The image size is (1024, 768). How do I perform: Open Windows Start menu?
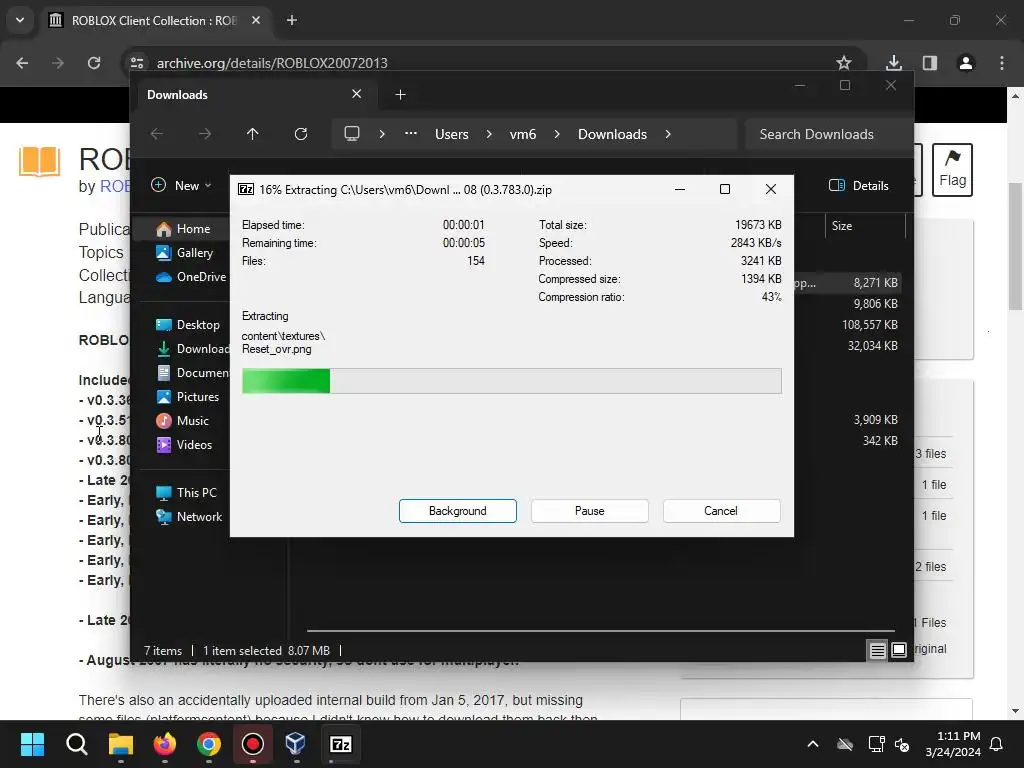point(33,744)
